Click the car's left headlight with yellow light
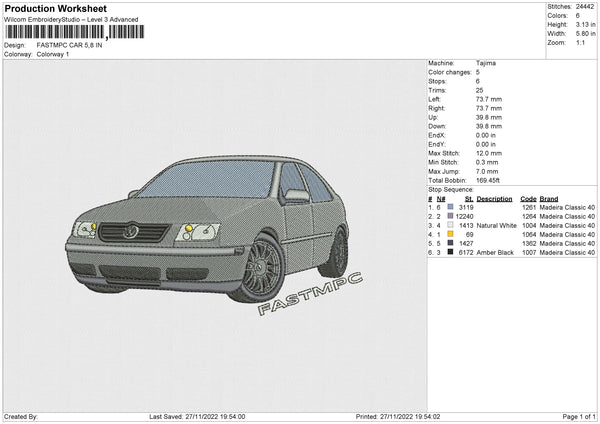The height and width of the screenshot is (424, 600). [87, 228]
